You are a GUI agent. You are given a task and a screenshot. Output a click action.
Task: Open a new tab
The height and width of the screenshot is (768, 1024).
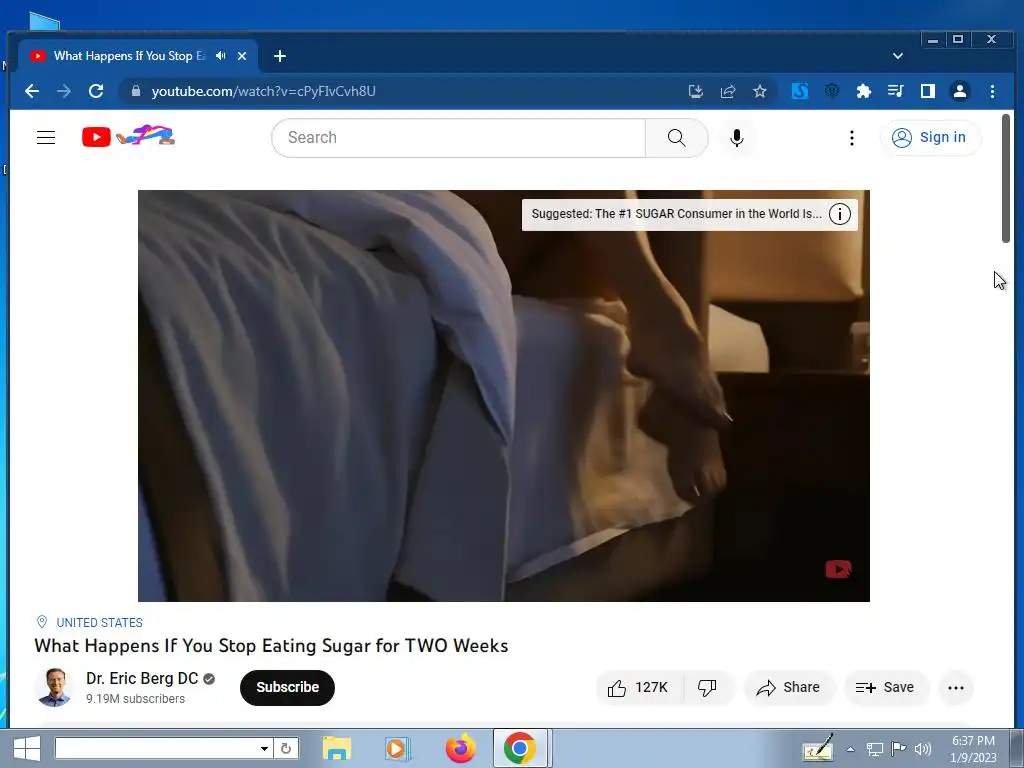coord(280,56)
